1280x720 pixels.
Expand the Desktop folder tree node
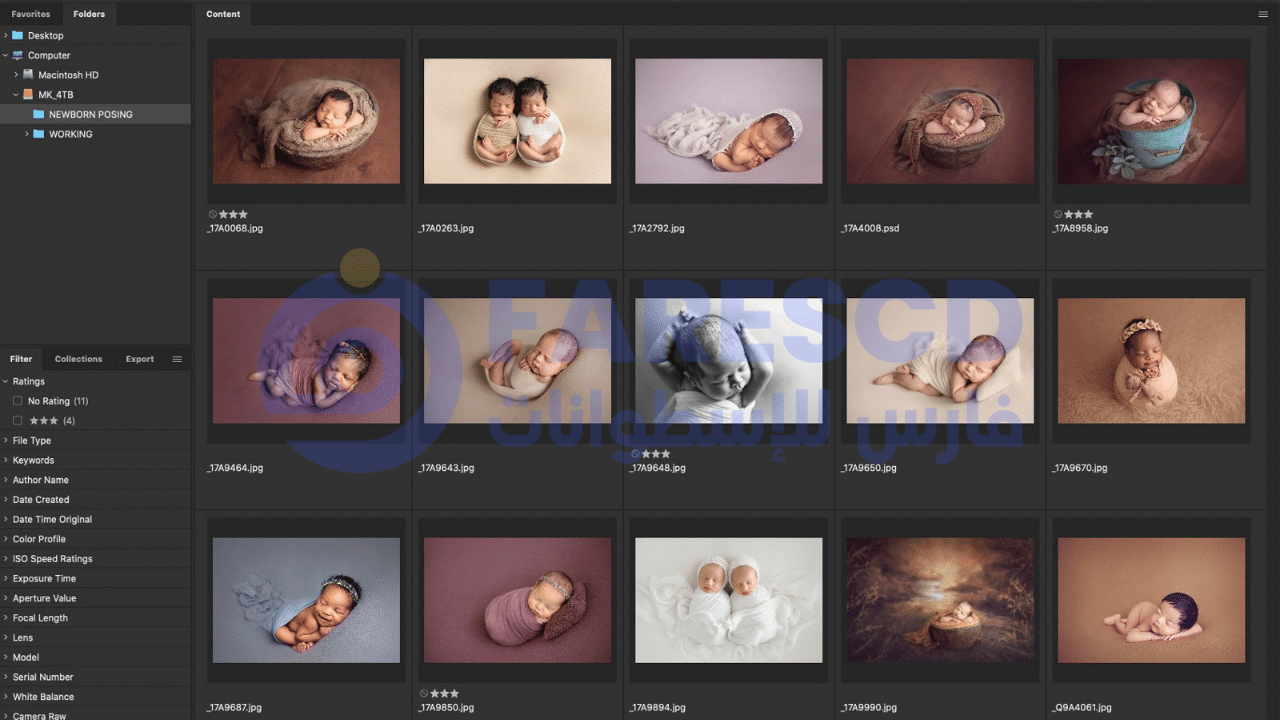point(6,35)
